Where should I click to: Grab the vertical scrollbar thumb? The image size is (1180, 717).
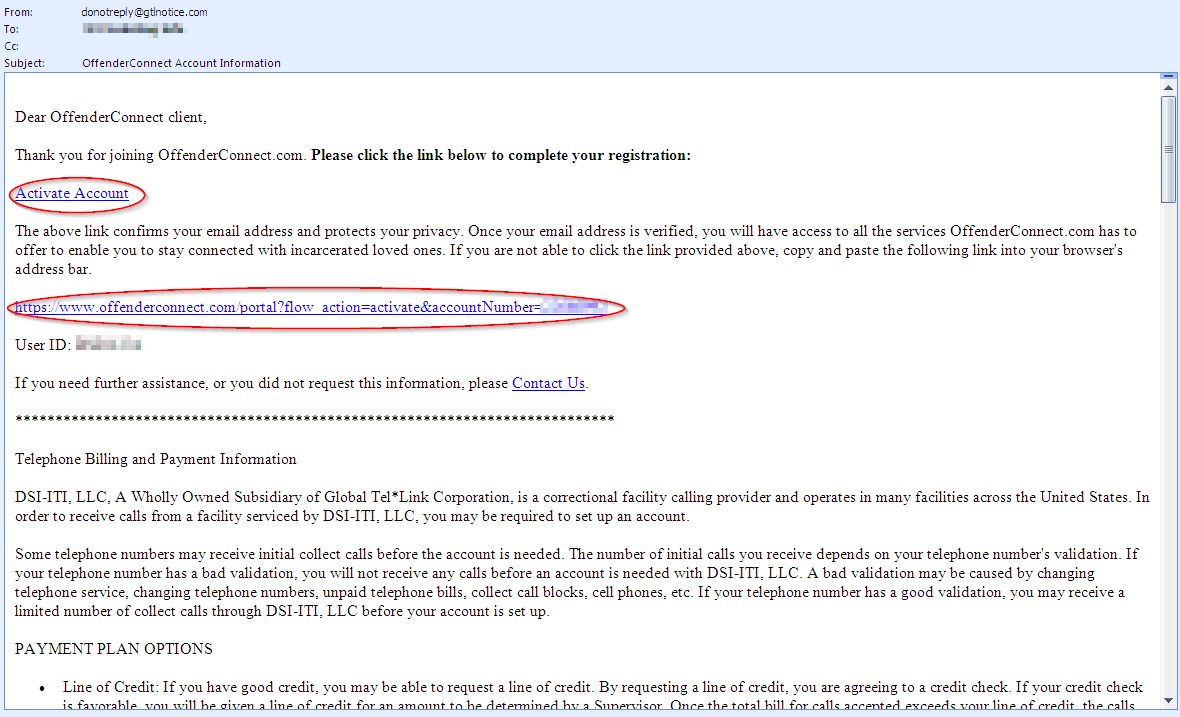coord(1168,149)
